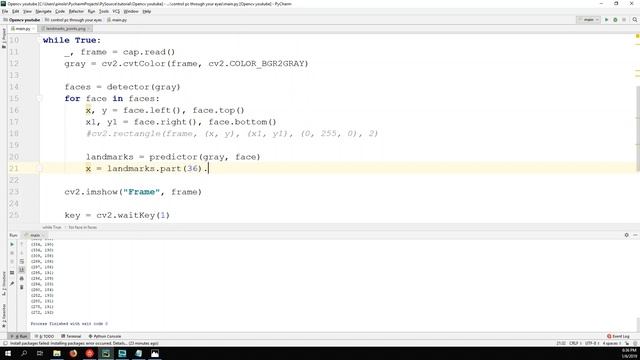Image resolution: width=640 pixels, height=360 pixels.
Task: Toggle soft-wrap in Run console
Action: click(x=22, y=261)
